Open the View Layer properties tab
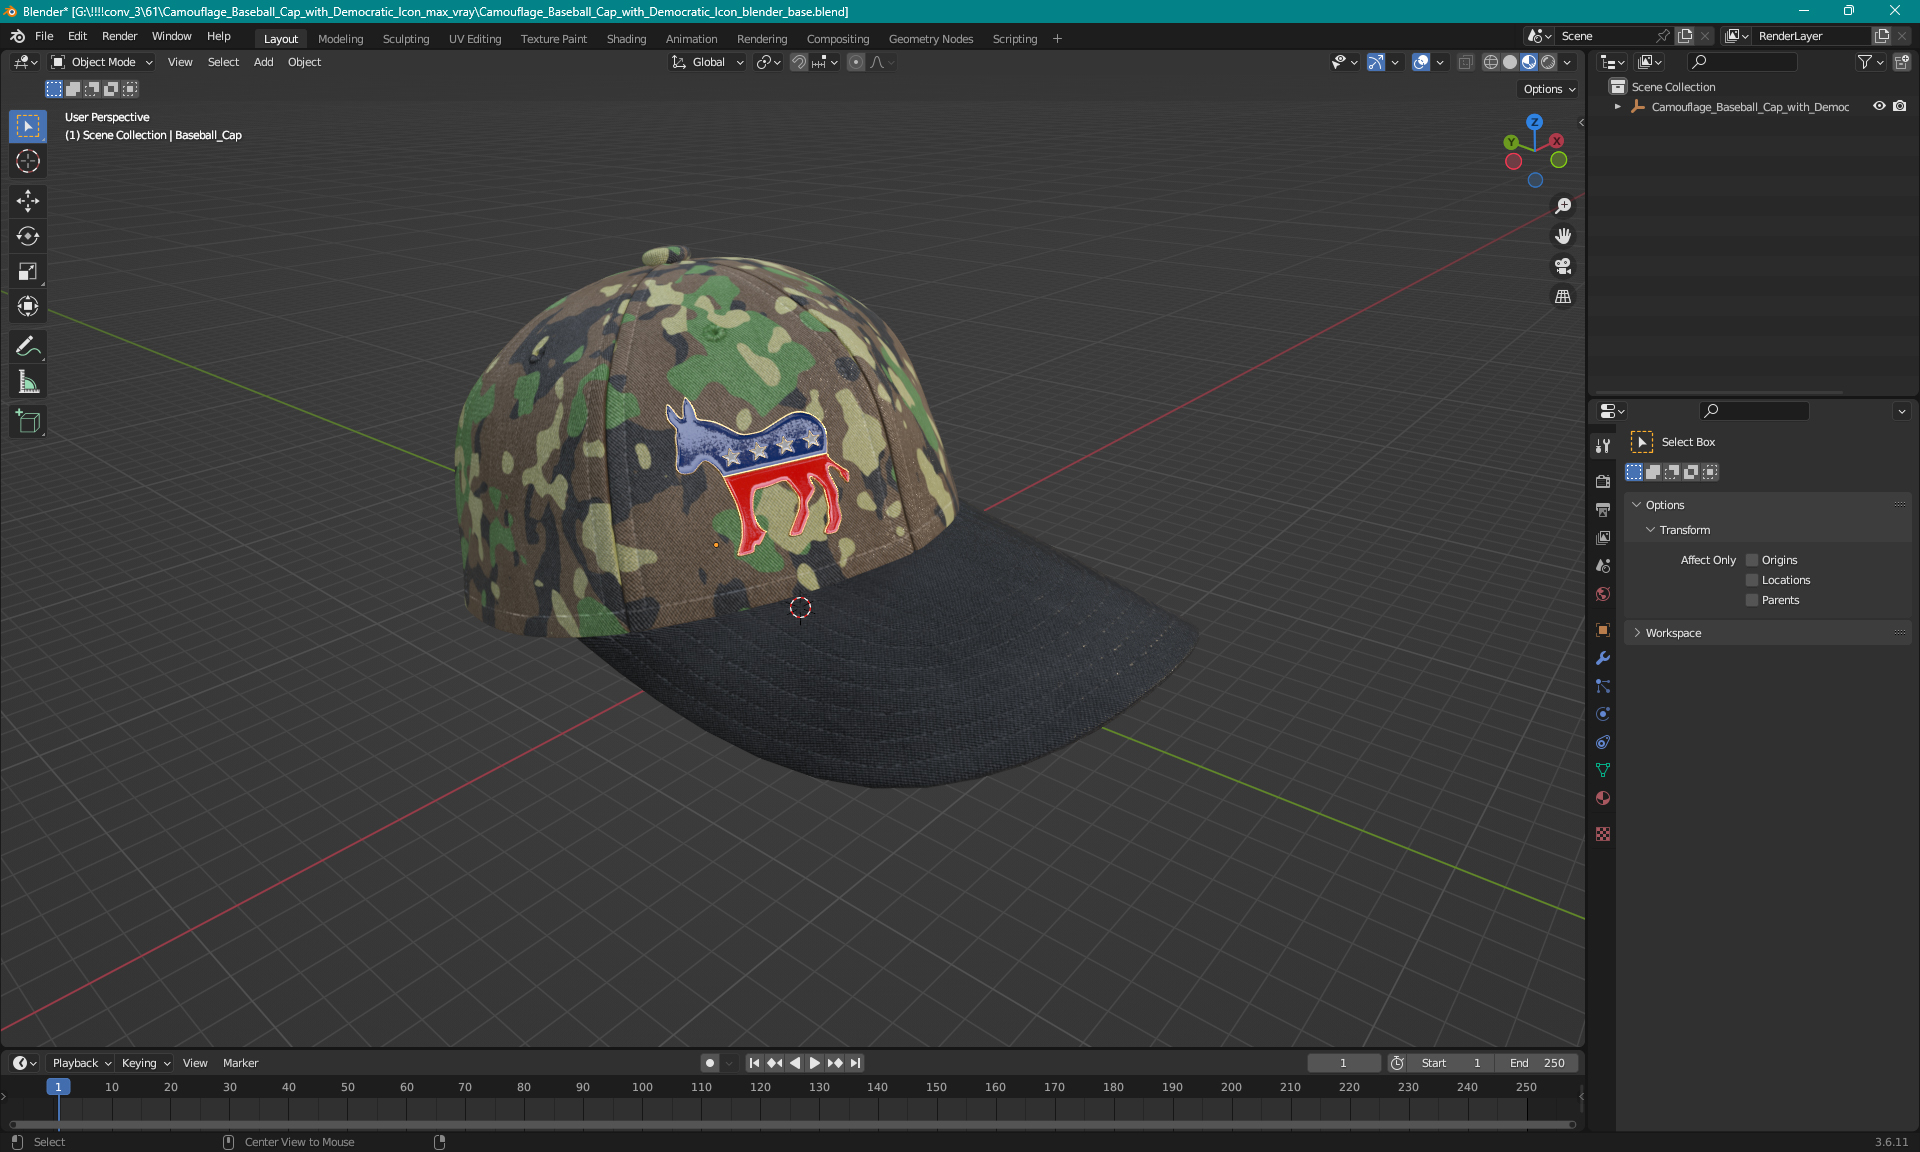 1603,537
